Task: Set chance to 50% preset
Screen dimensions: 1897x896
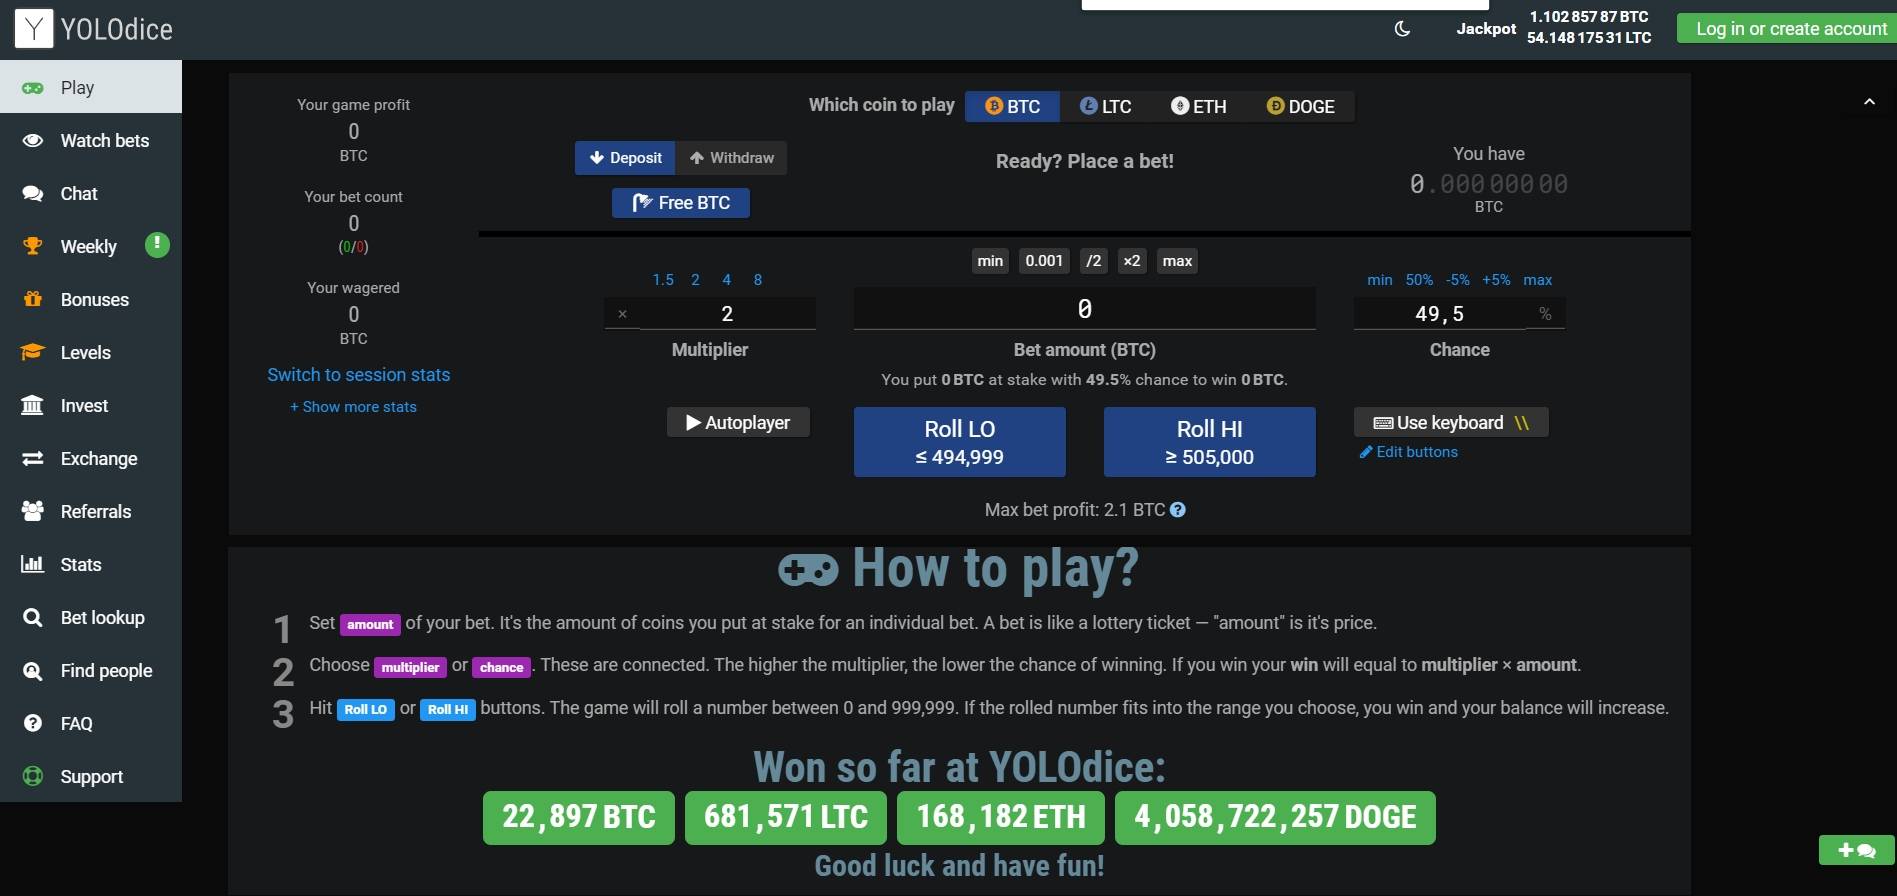Action: 1419,280
